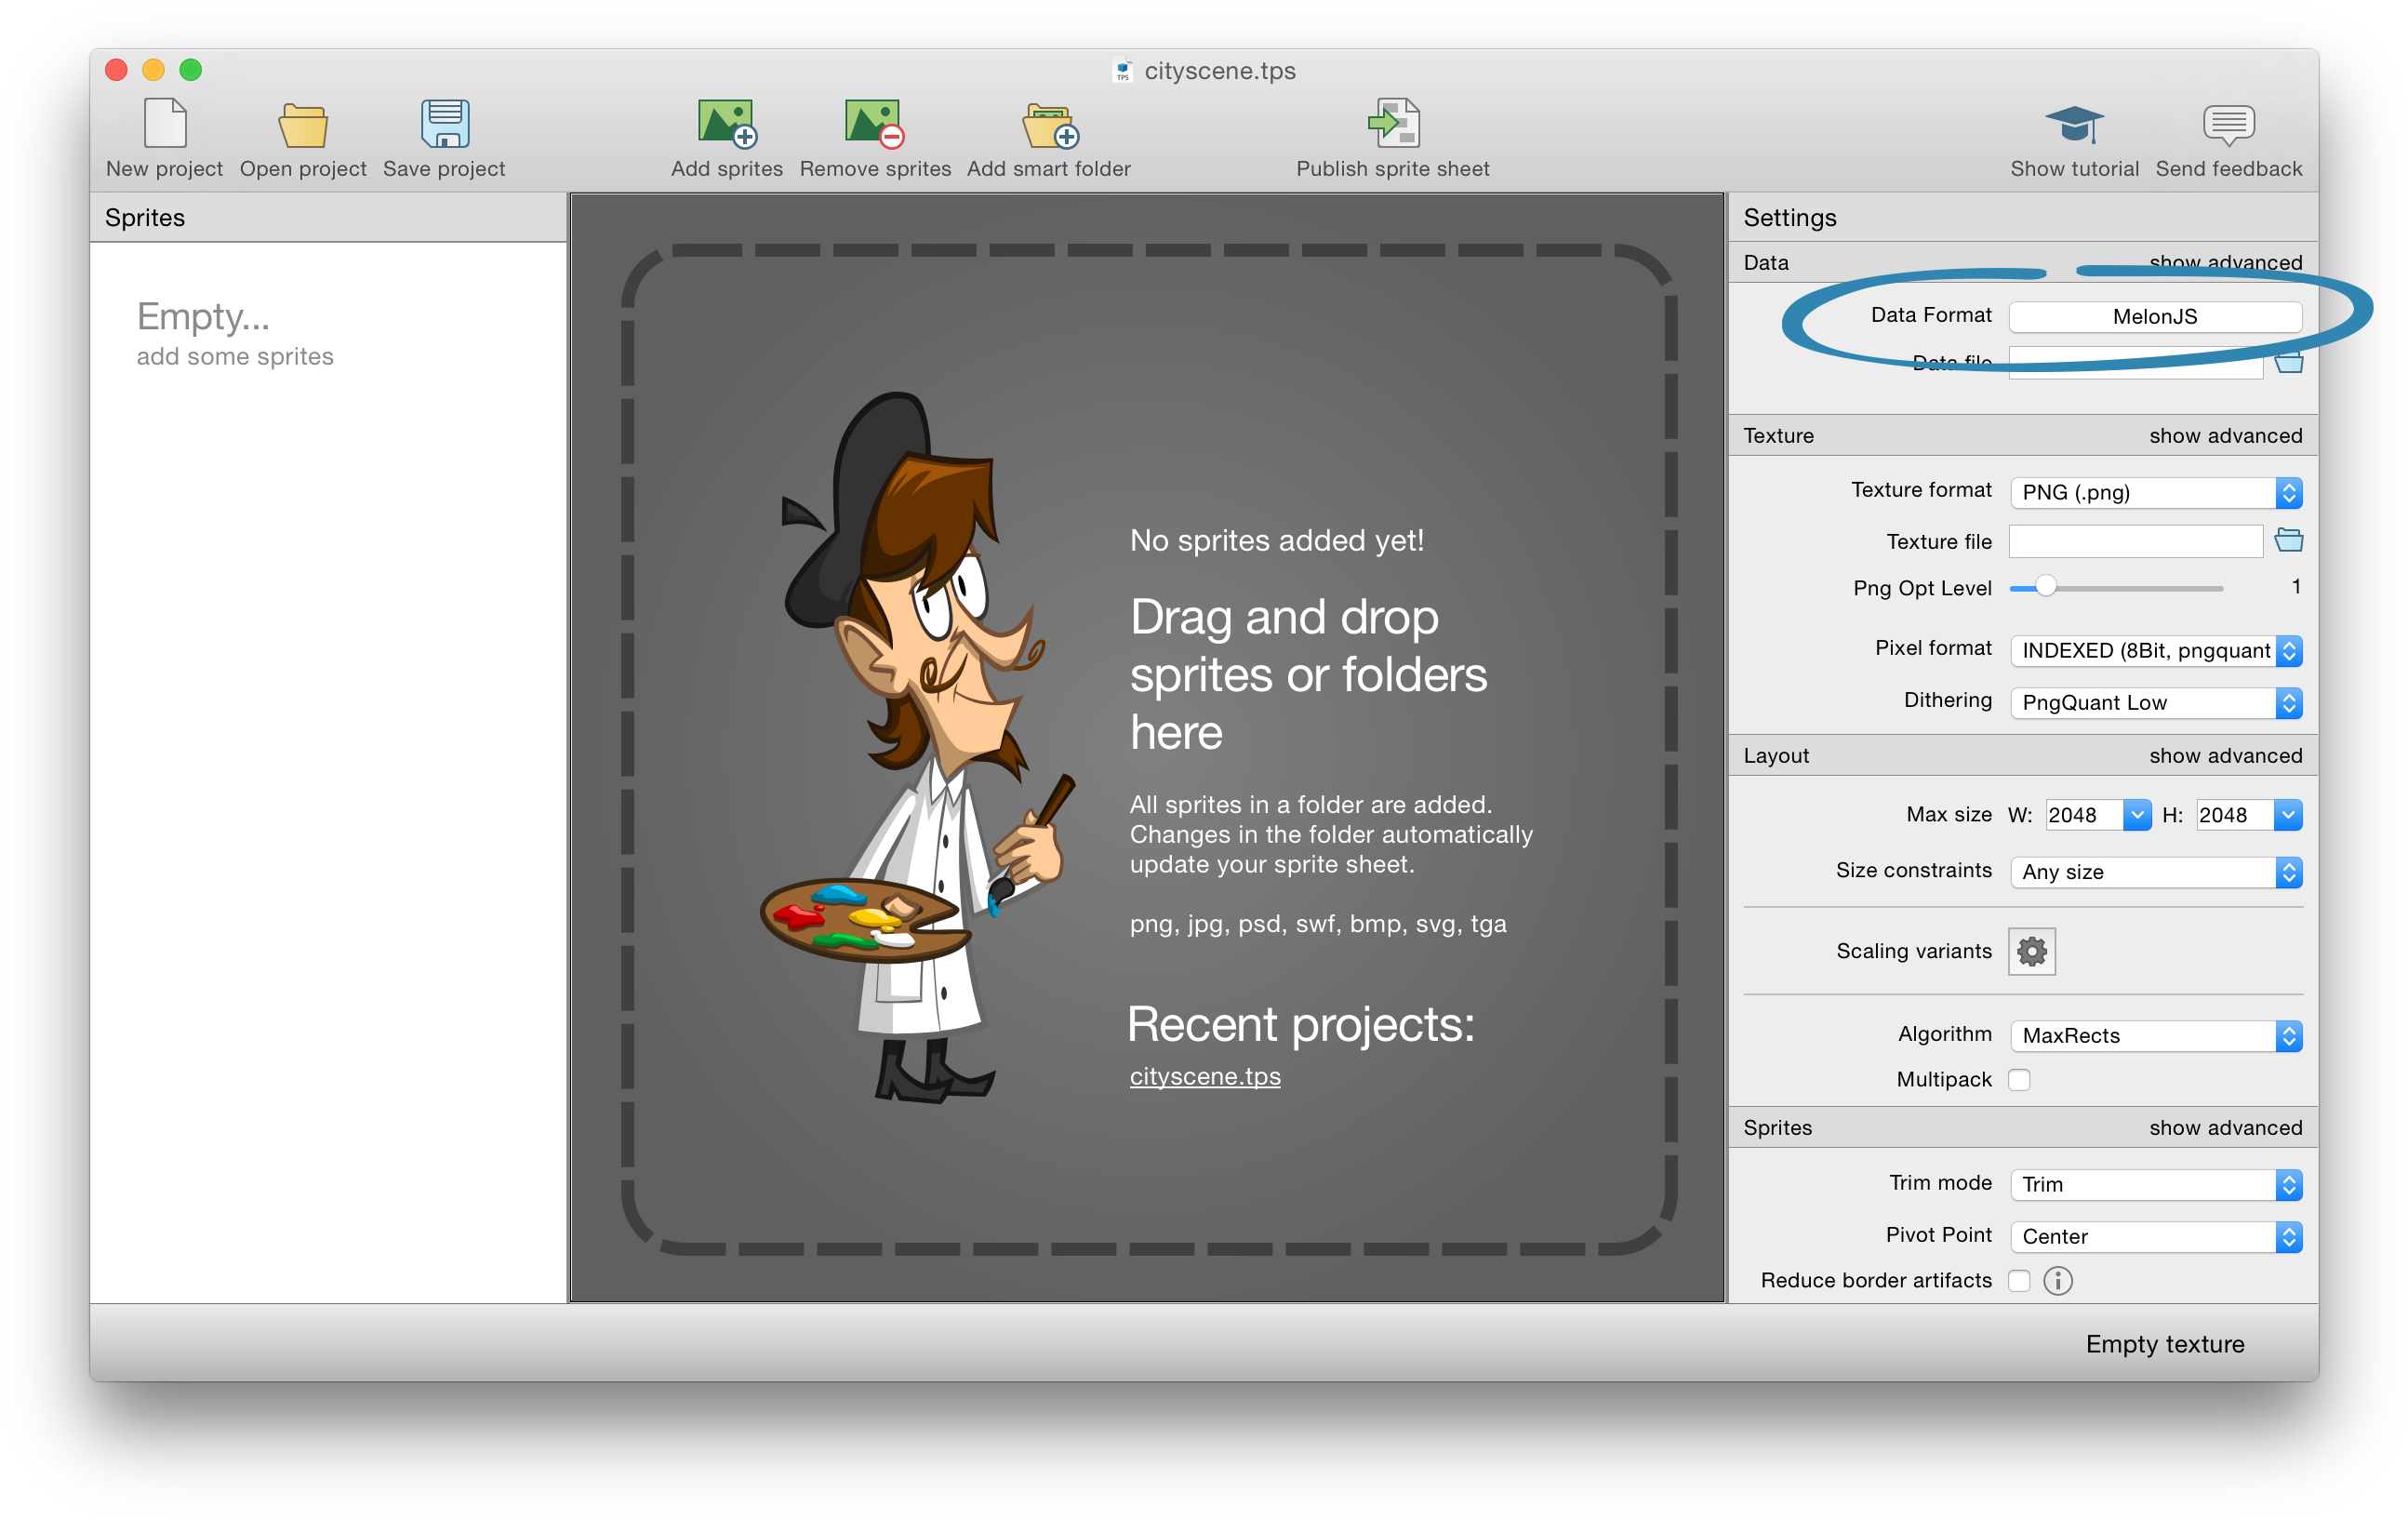This screenshot has height=1519, width=2408.
Task: Click the info icon beside Reduce border artifacts
Action: coord(2057,1280)
